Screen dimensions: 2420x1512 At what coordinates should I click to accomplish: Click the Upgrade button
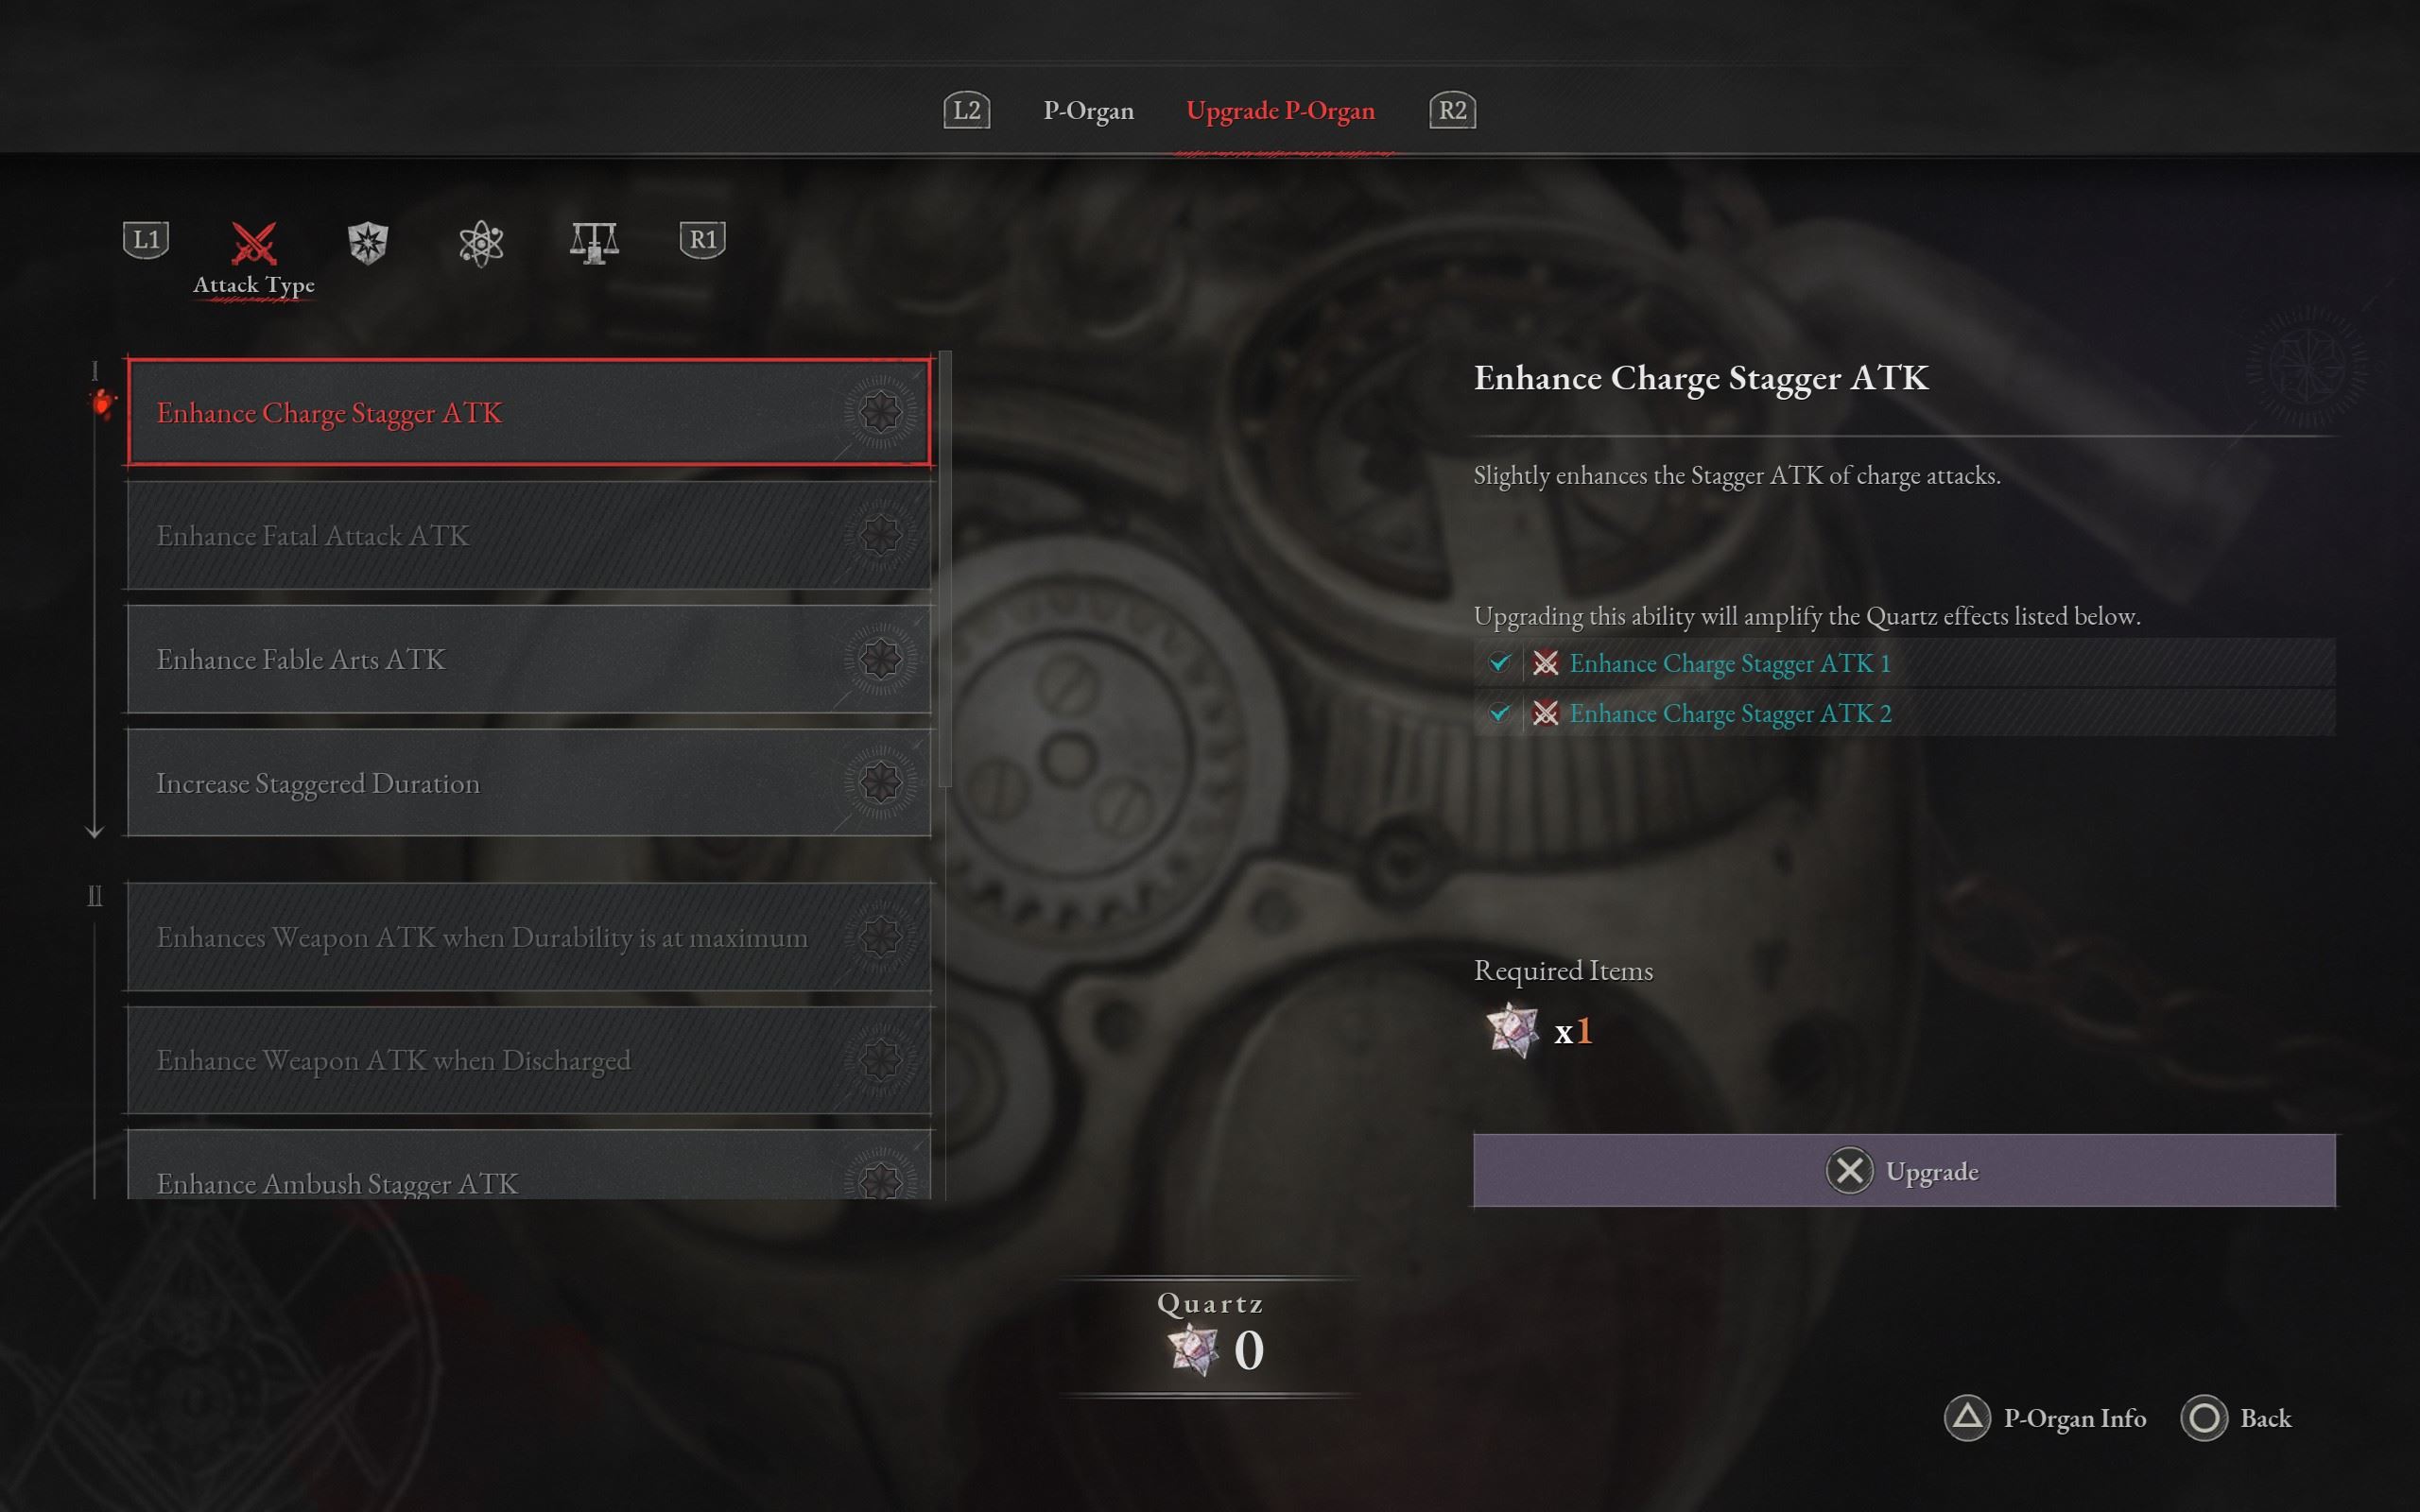tap(1904, 1170)
